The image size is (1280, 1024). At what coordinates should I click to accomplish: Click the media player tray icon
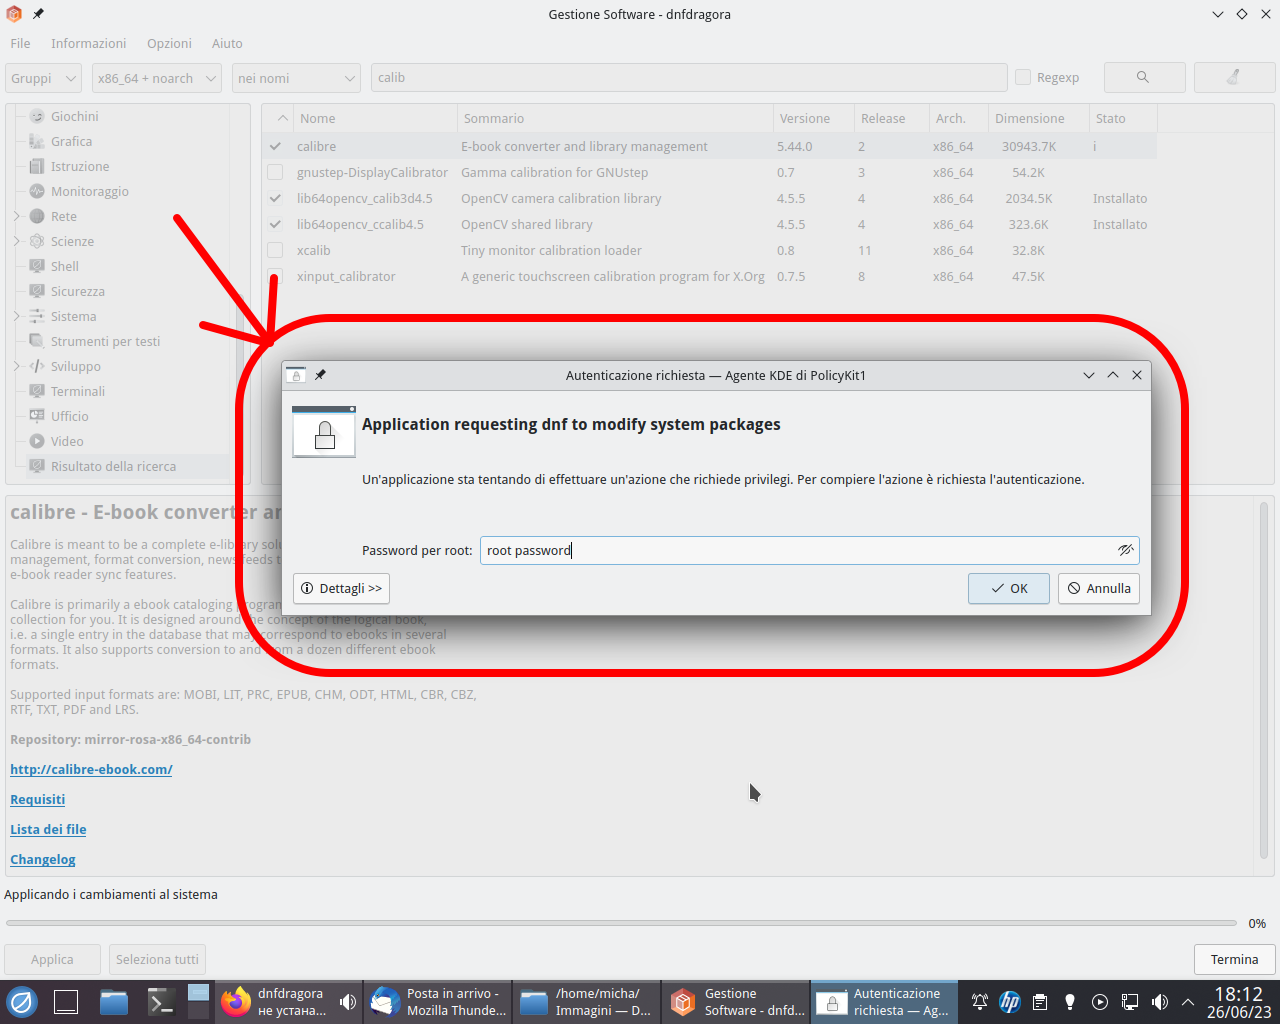pyautogui.click(x=1100, y=1002)
